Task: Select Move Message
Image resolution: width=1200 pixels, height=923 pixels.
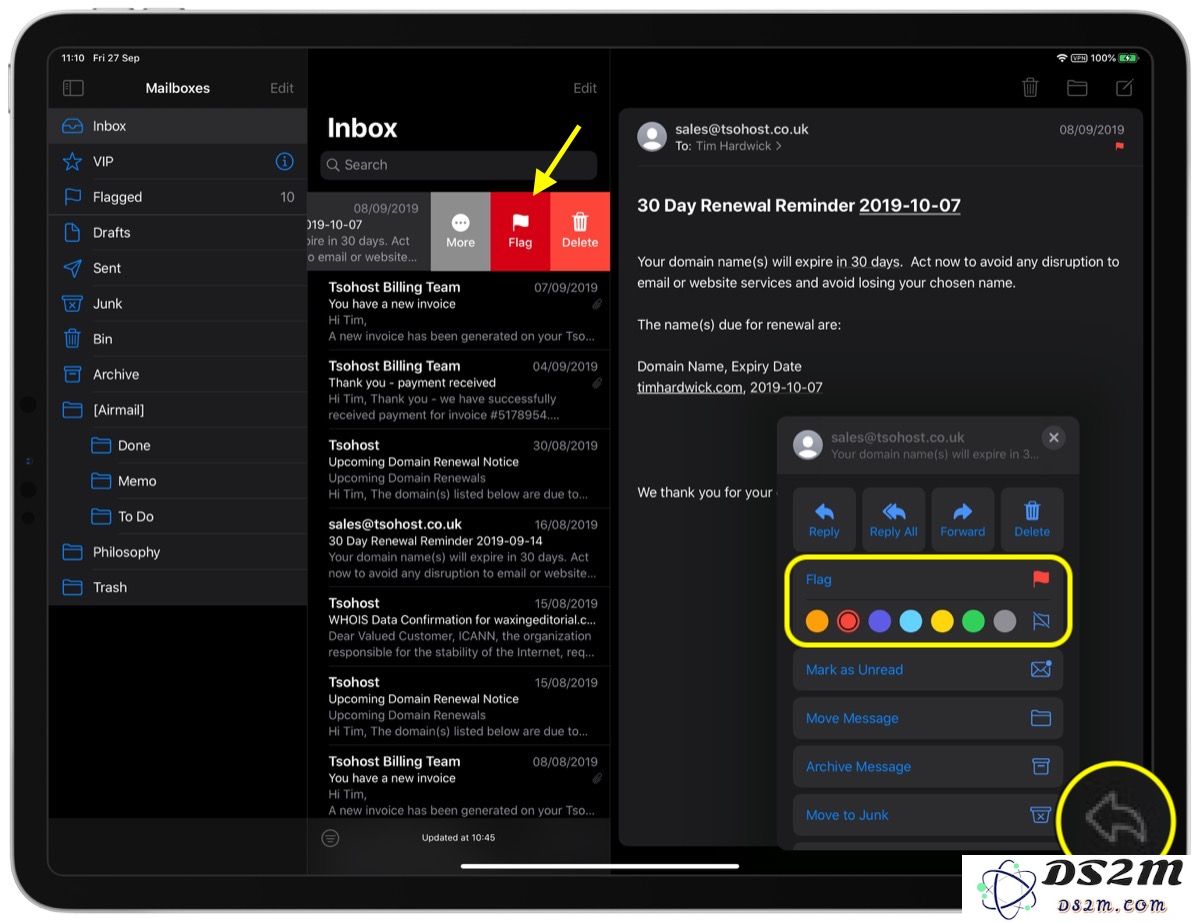Action: point(928,718)
